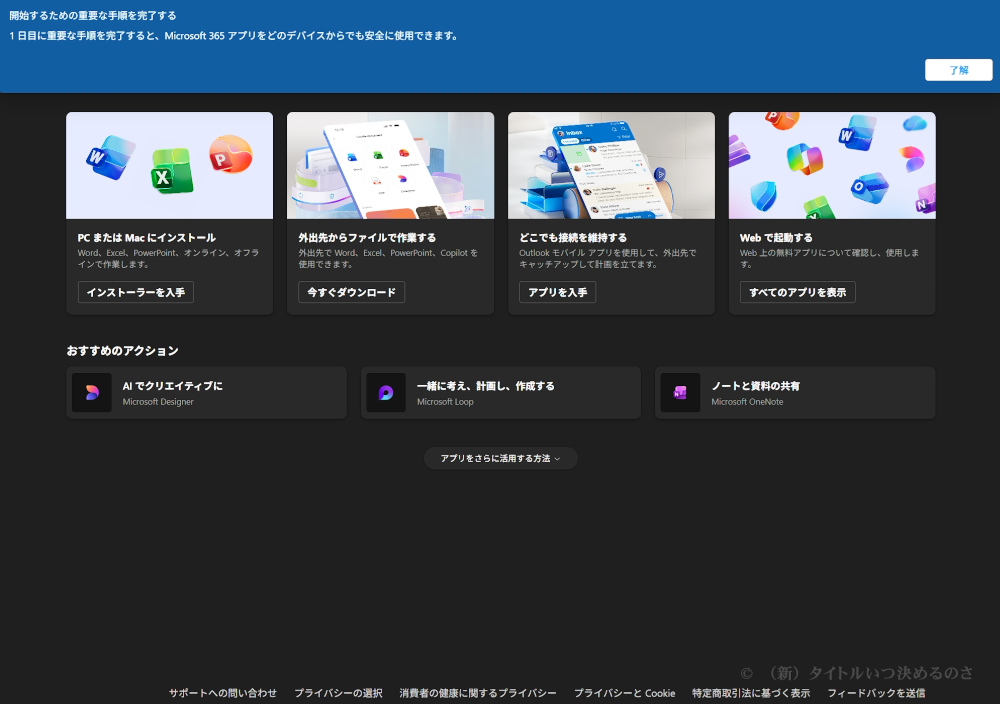Click Web で起動する heading
The width and height of the screenshot is (1000, 704).
pos(776,238)
